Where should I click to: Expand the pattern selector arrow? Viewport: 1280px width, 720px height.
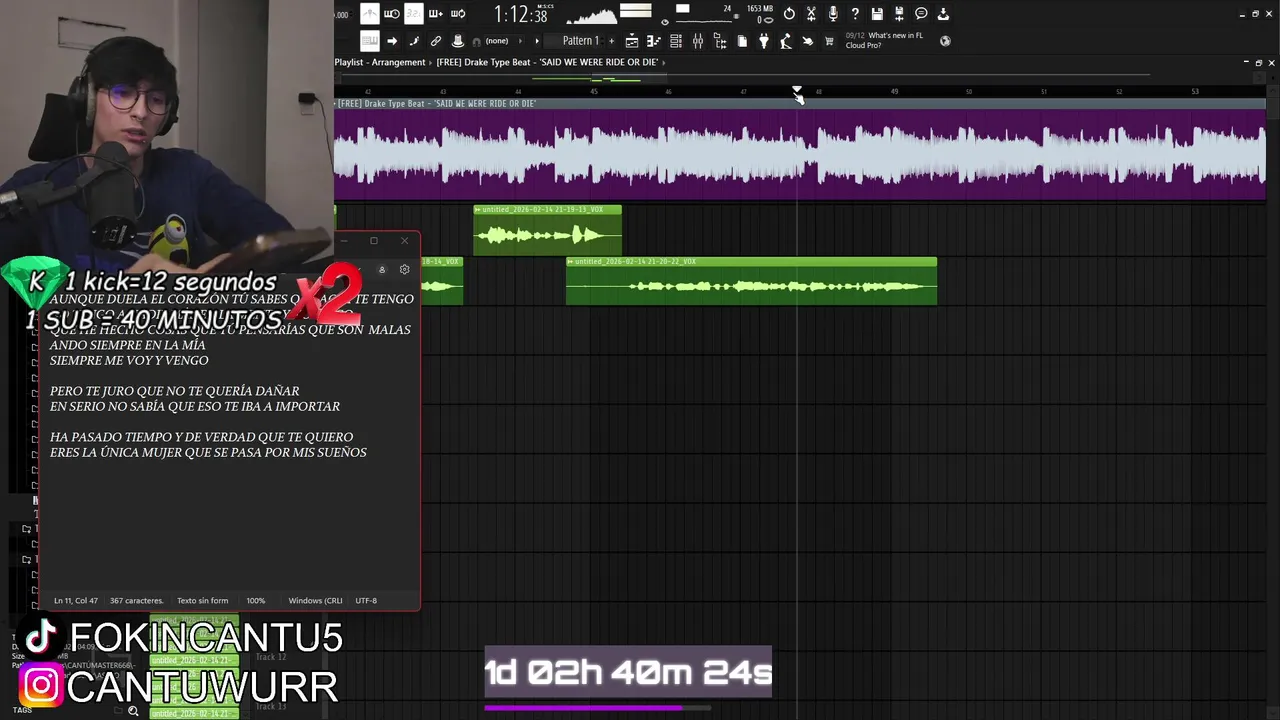coord(537,41)
